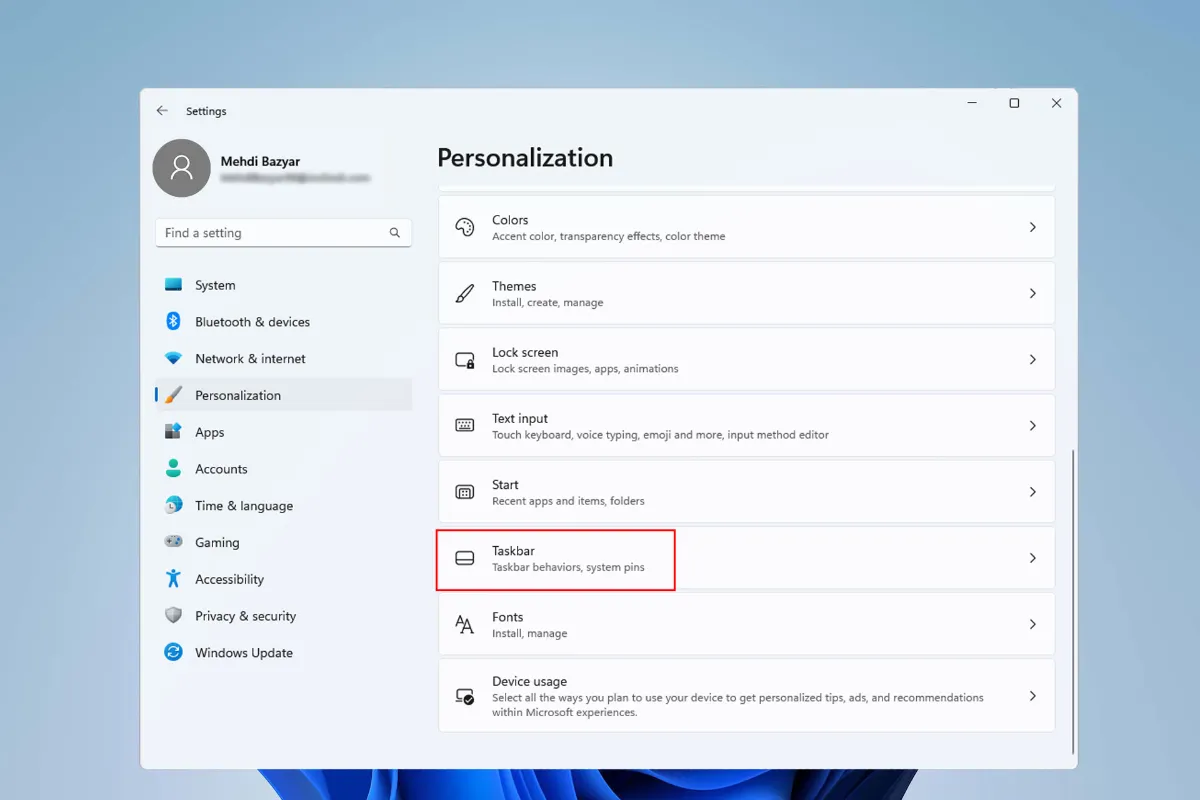Go back using the back arrow
Screen dimensions: 1200x800
[162, 111]
